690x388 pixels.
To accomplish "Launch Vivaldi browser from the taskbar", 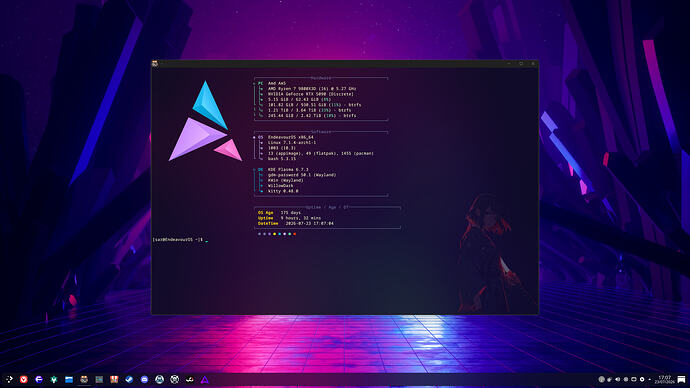I will click(x=24, y=379).
